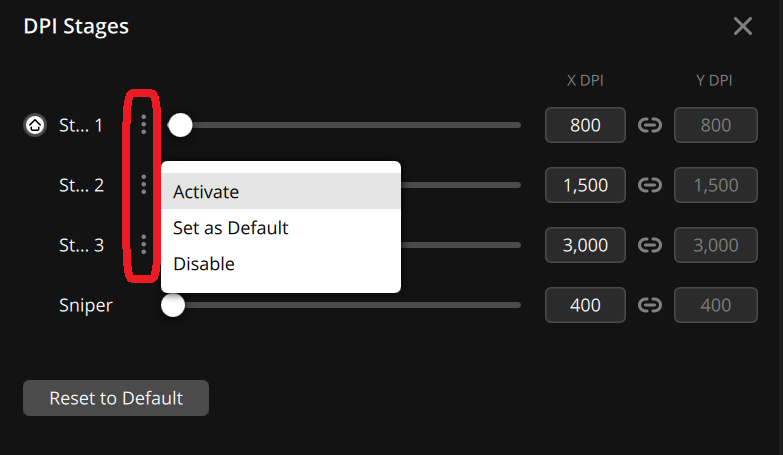This screenshot has width=783, height=455.
Task: Click the home icon beside Stage 1
Action: [x=34, y=126]
